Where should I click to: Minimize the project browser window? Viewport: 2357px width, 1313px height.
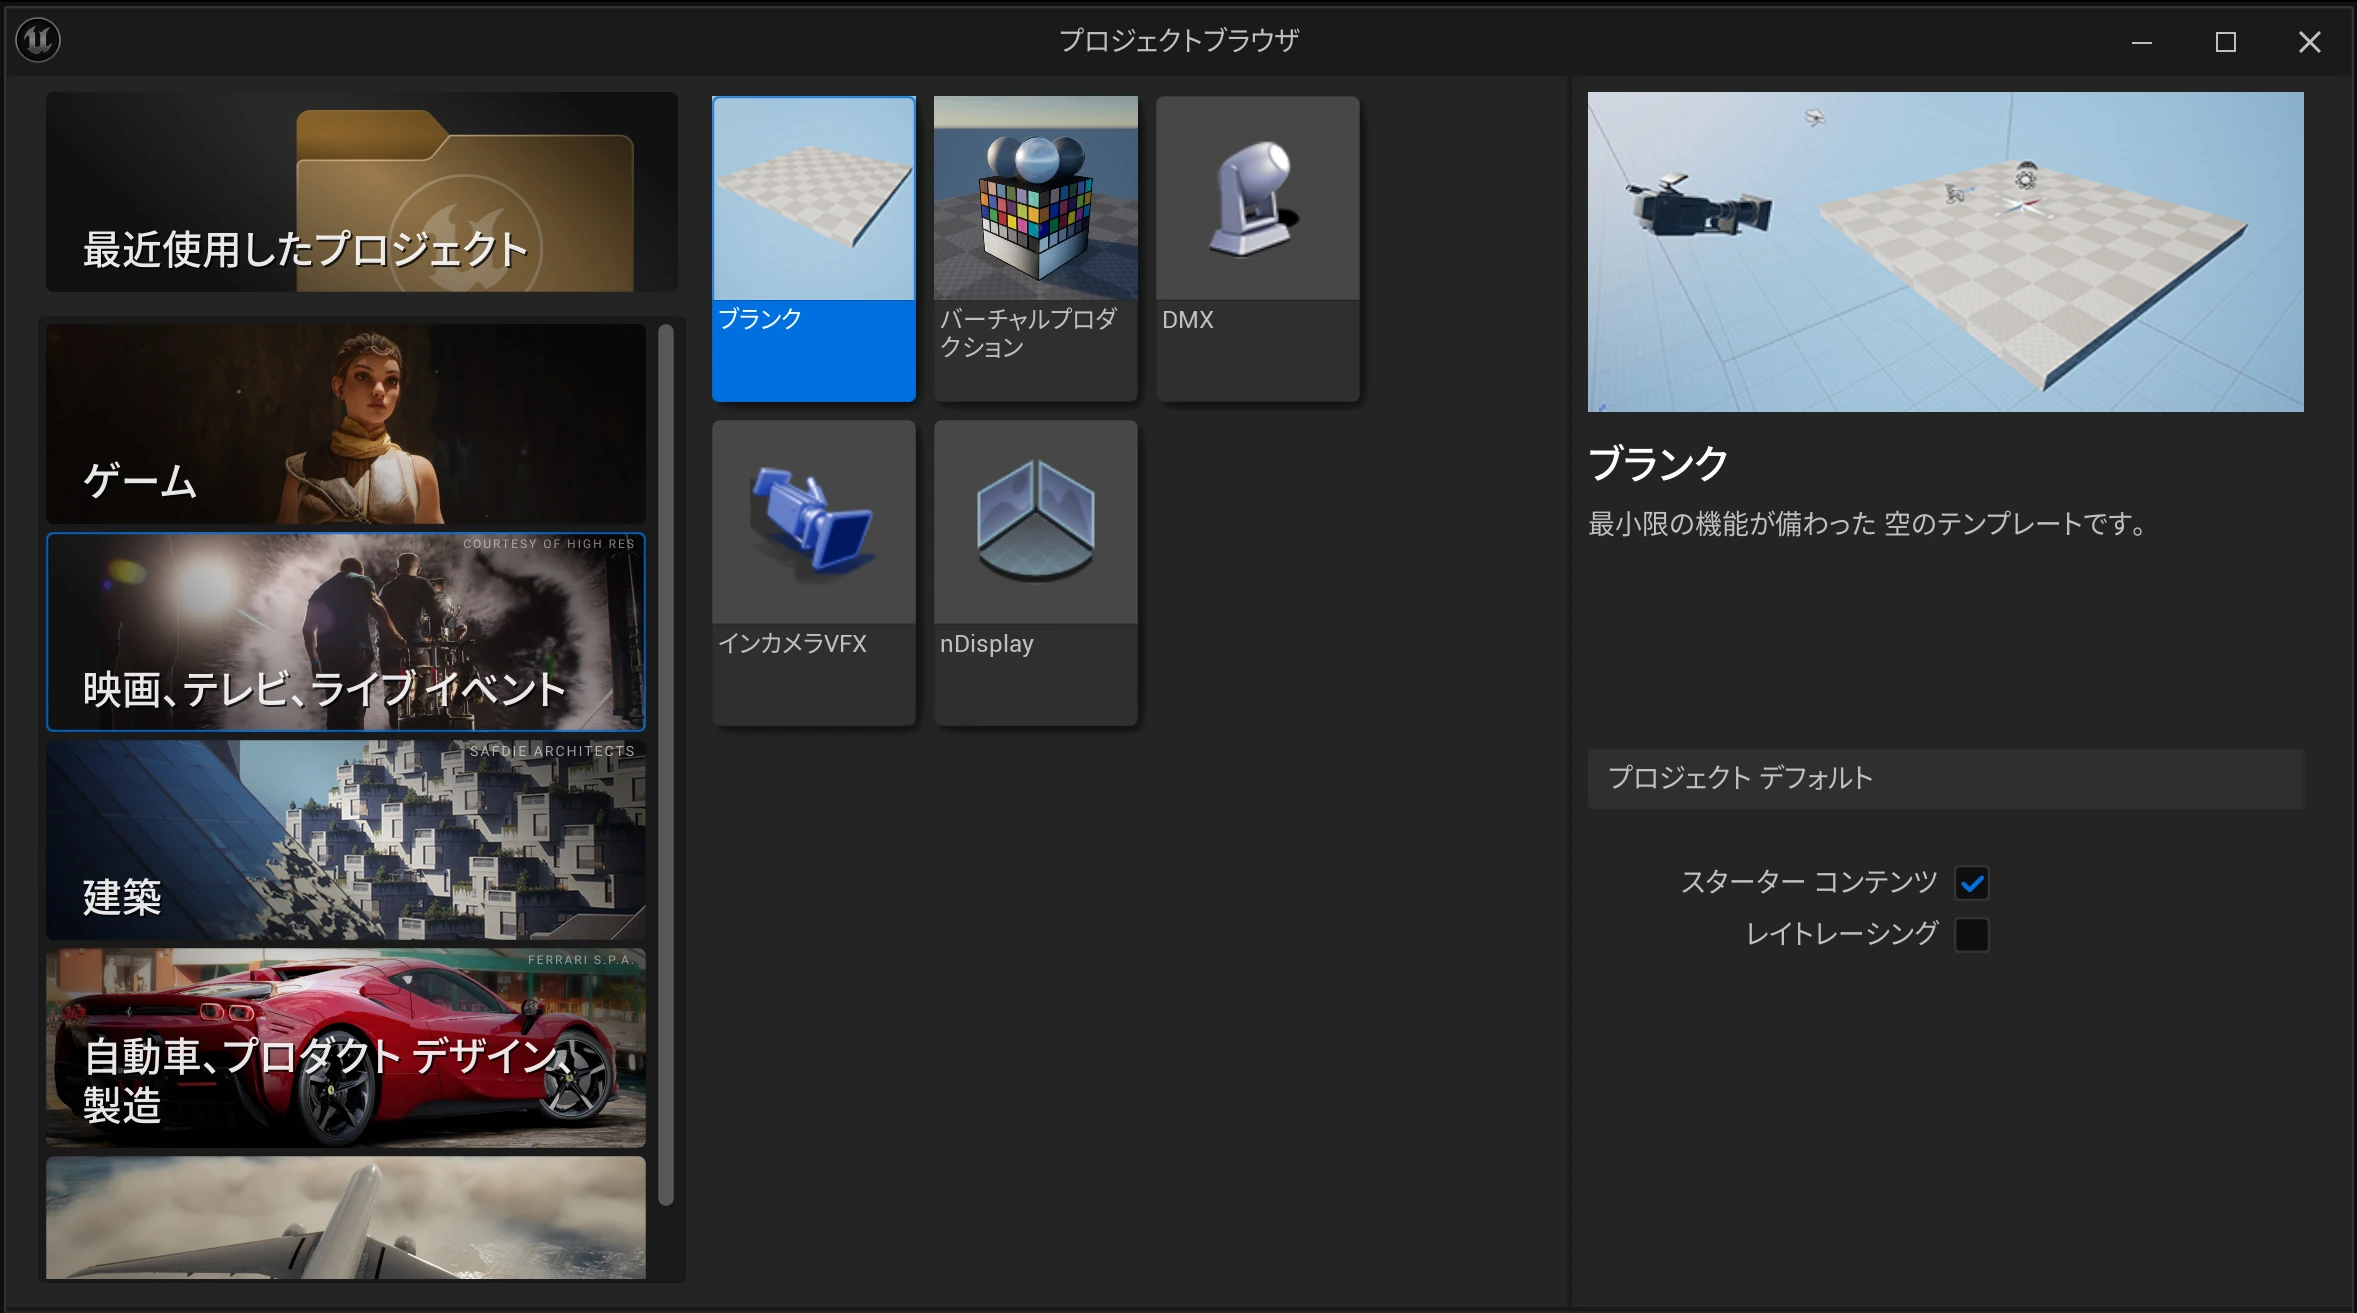(x=2141, y=42)
